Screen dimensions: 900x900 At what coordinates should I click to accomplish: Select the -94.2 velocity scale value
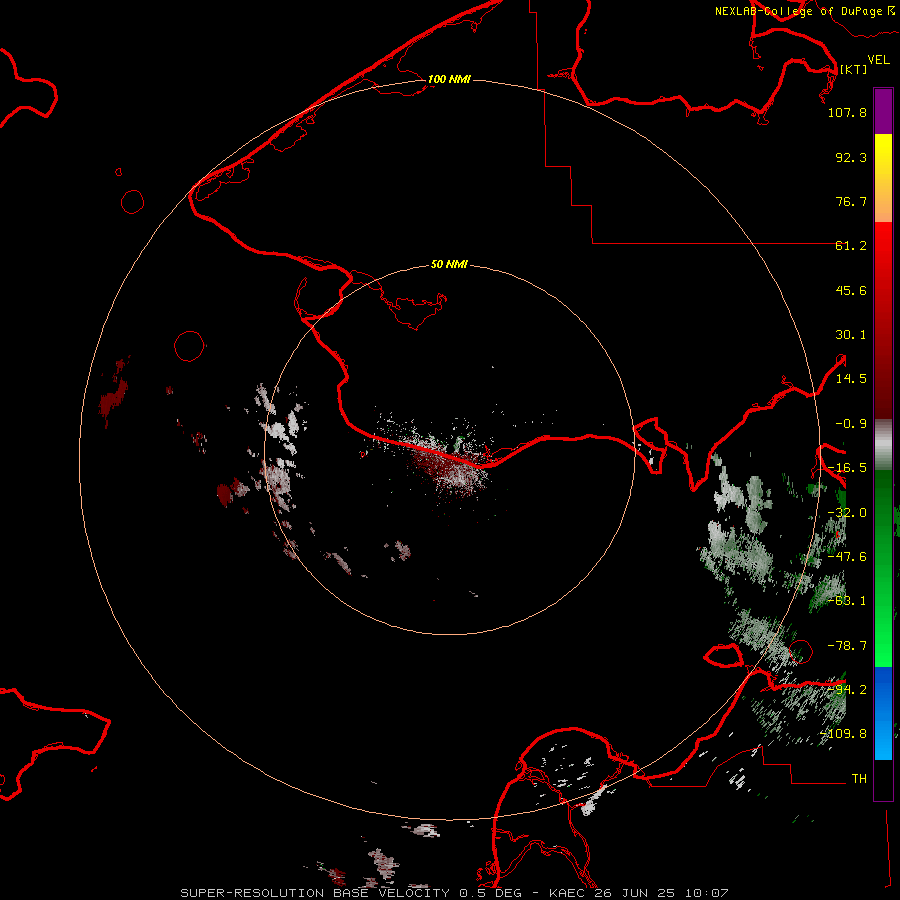[x=847, y=690]
